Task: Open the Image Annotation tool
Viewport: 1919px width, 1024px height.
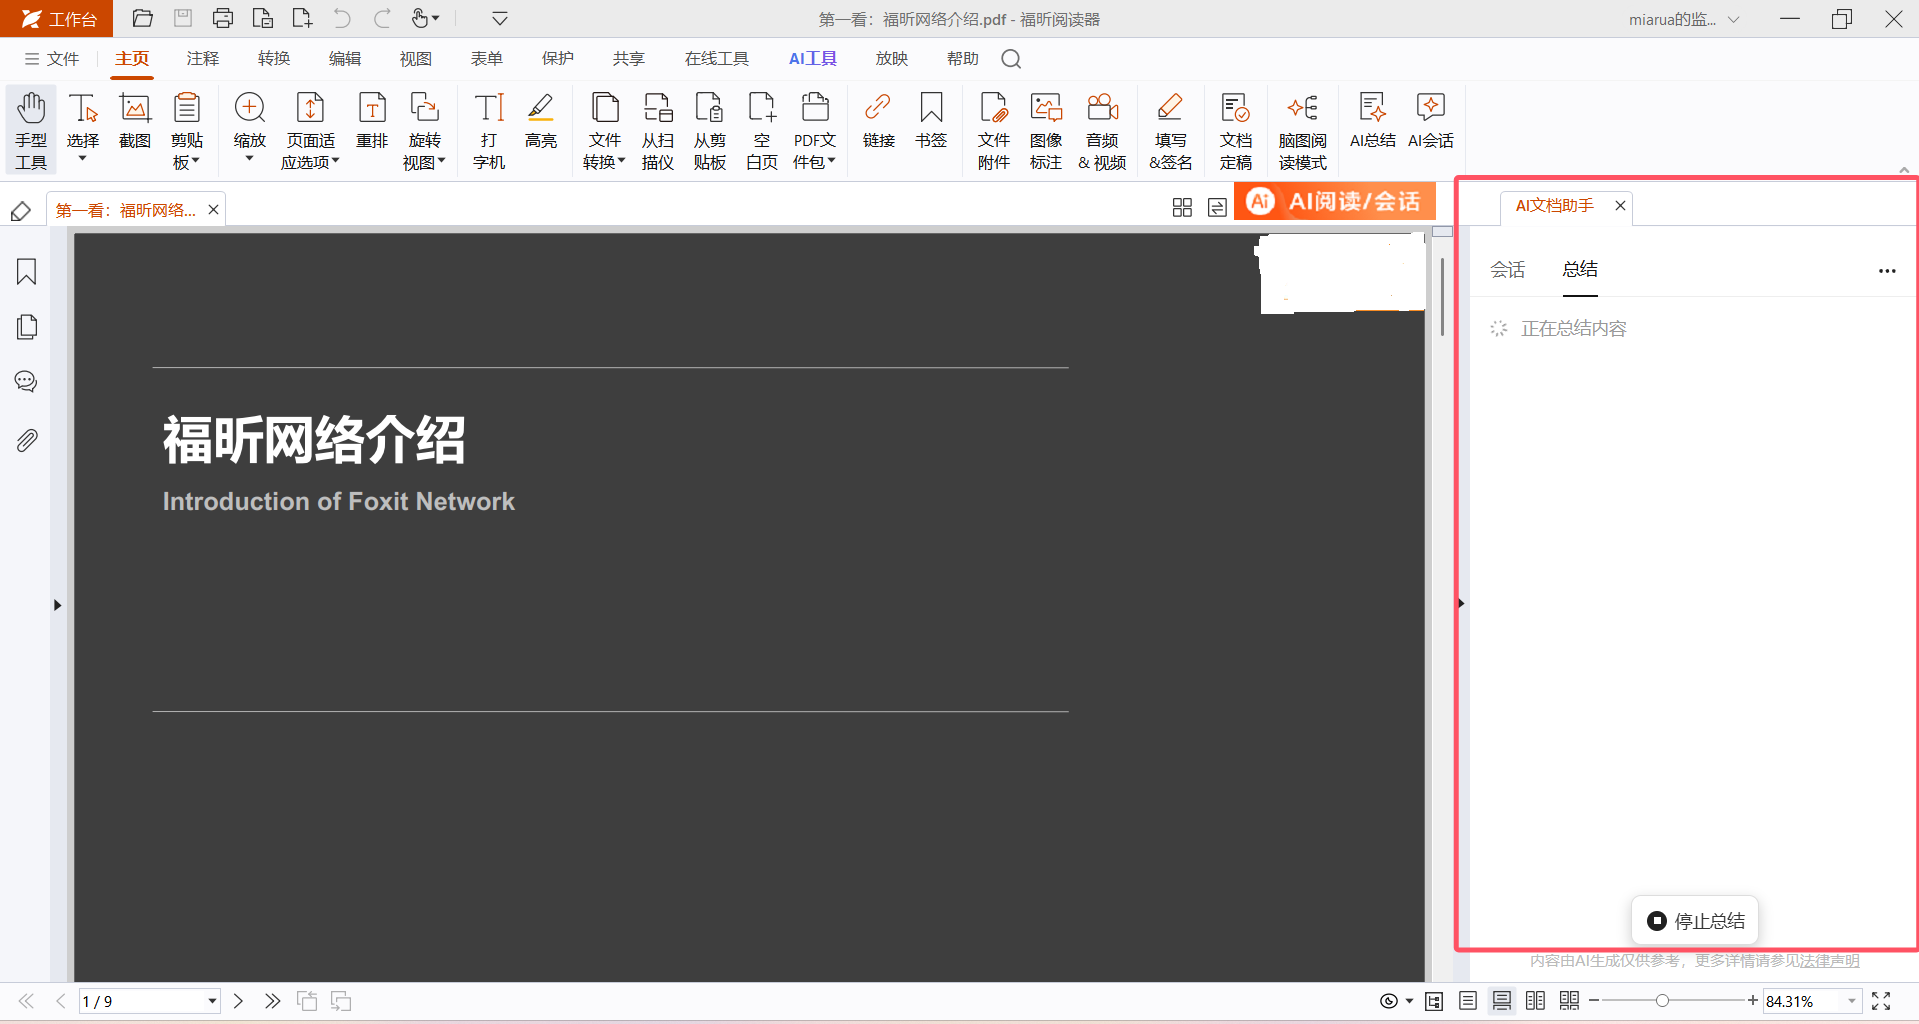Action: pos(1046,131)
